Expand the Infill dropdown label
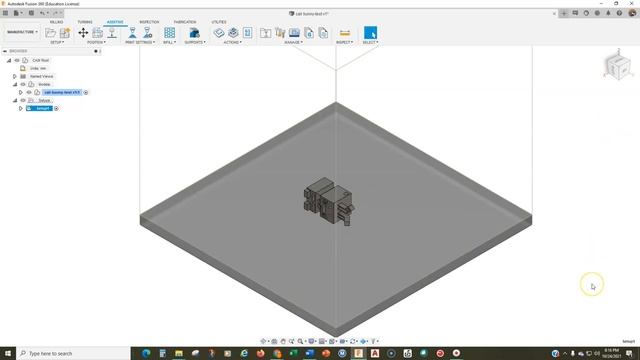Image resolution: width=640 pixels, height=360 pixels. pos(169,42)
